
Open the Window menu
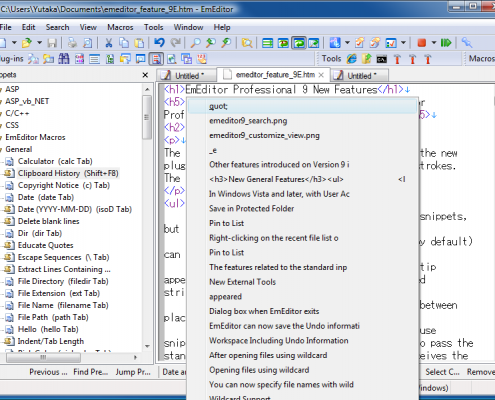(188, 27)
